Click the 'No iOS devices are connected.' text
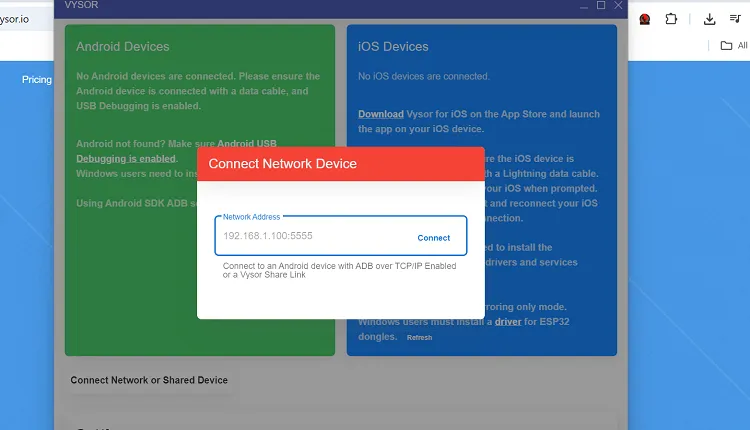Image resolution: width=750 pixels, height=430 pixels. [x=424, y=77]
